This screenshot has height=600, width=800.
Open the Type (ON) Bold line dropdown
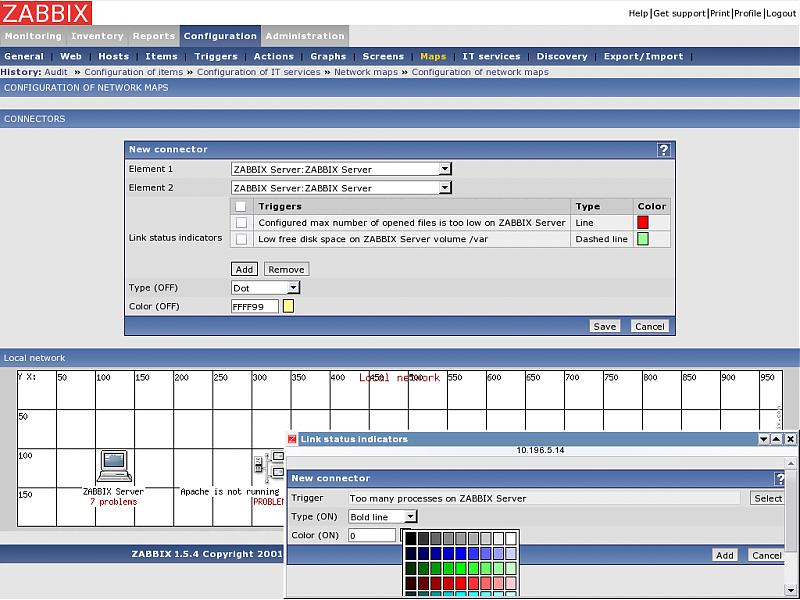pos(382,517)
